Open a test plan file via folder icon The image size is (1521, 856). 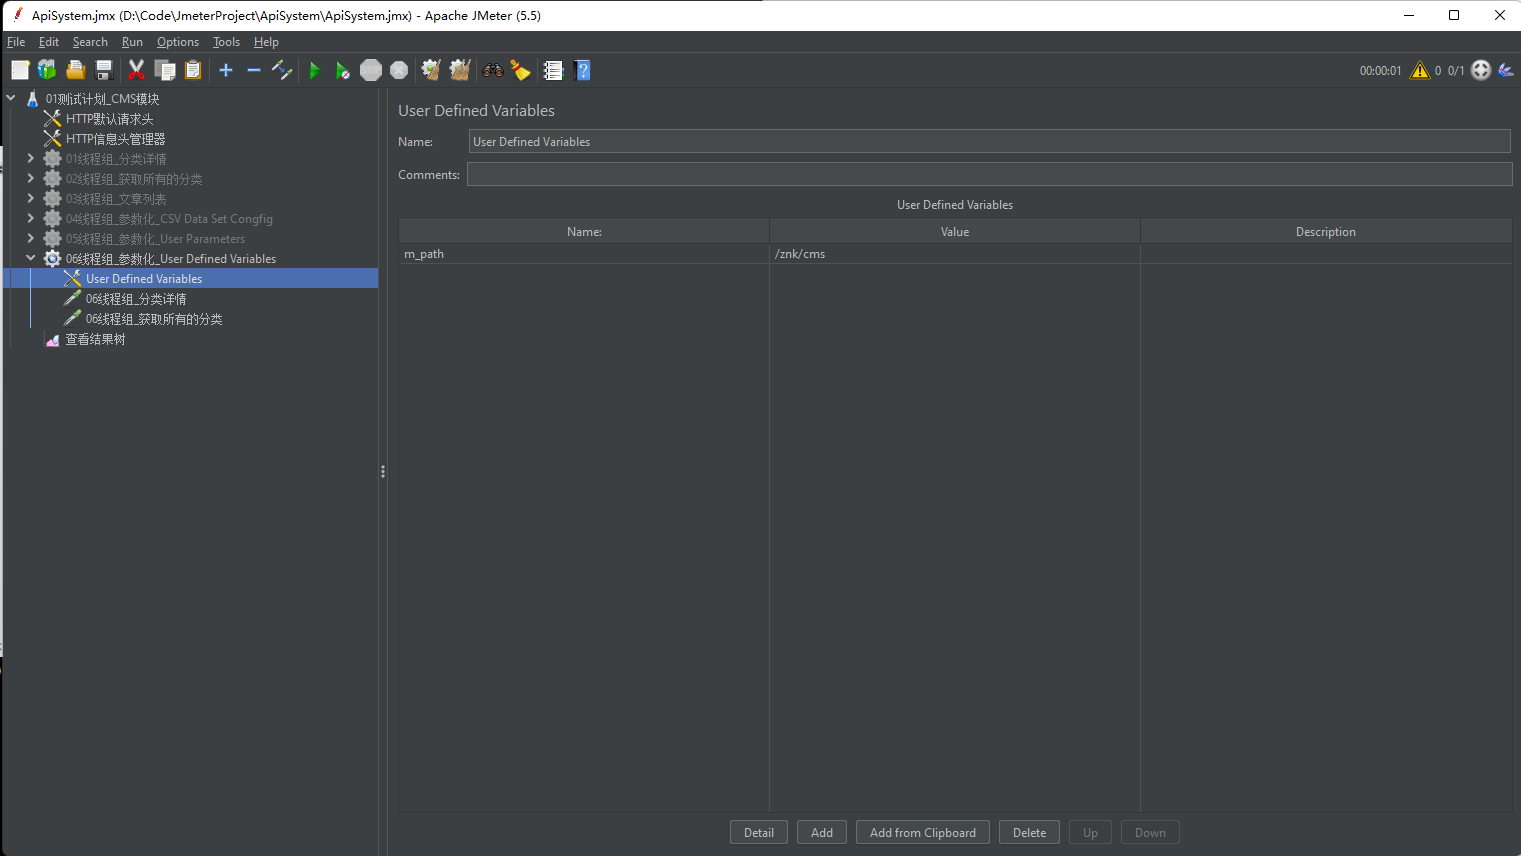click(x=75, y=70)
